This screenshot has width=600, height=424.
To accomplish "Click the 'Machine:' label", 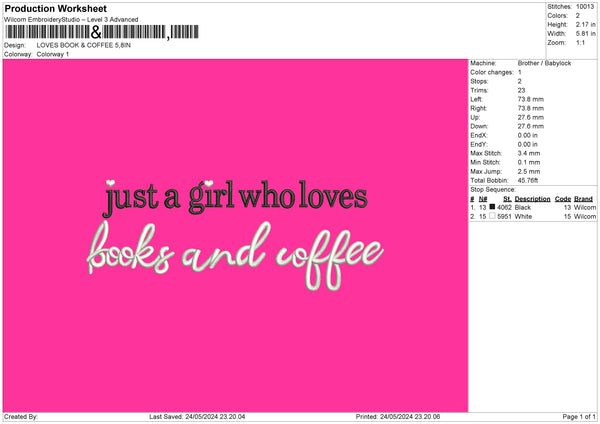I will [x=483, y=63].
